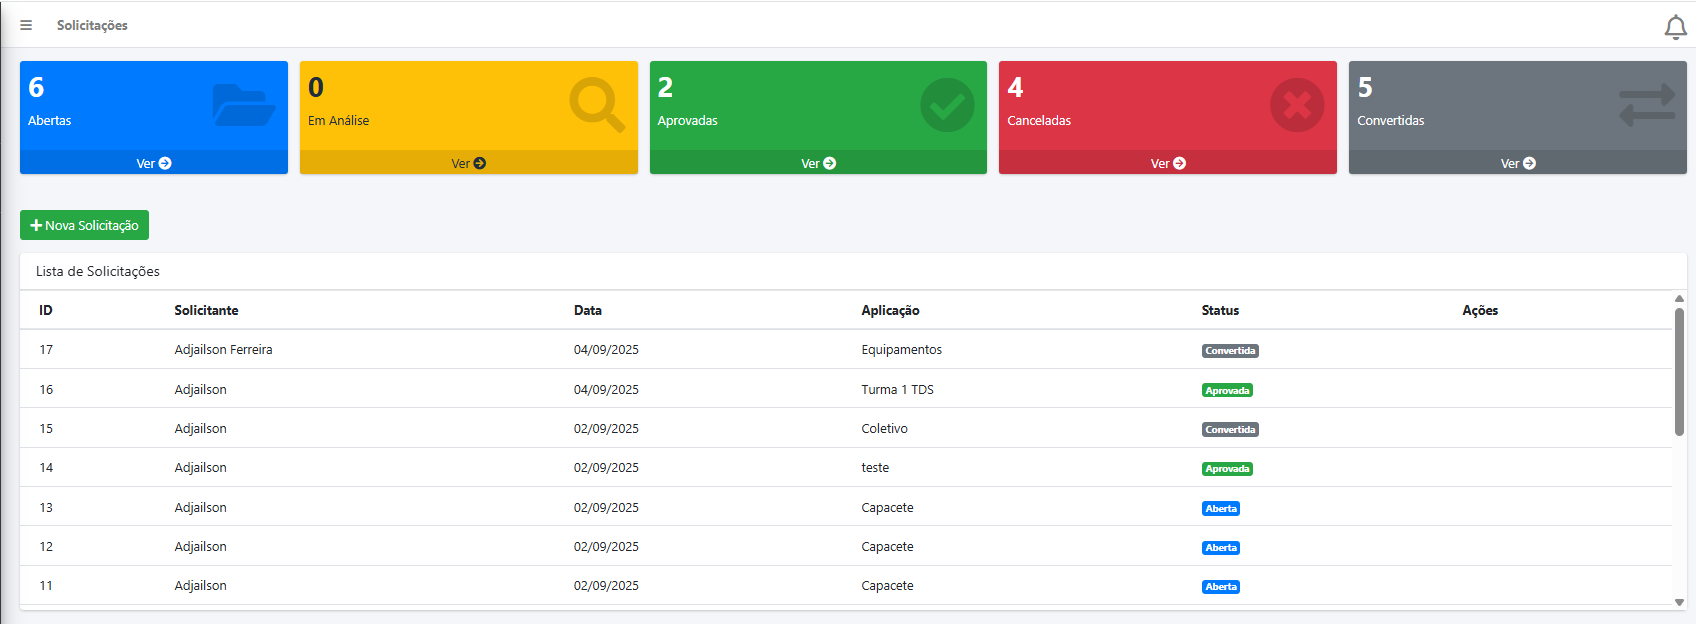Click the table scrollbar up arrow
The height and width of the screenshot is (624, 1696).
tap(1679, 298)
